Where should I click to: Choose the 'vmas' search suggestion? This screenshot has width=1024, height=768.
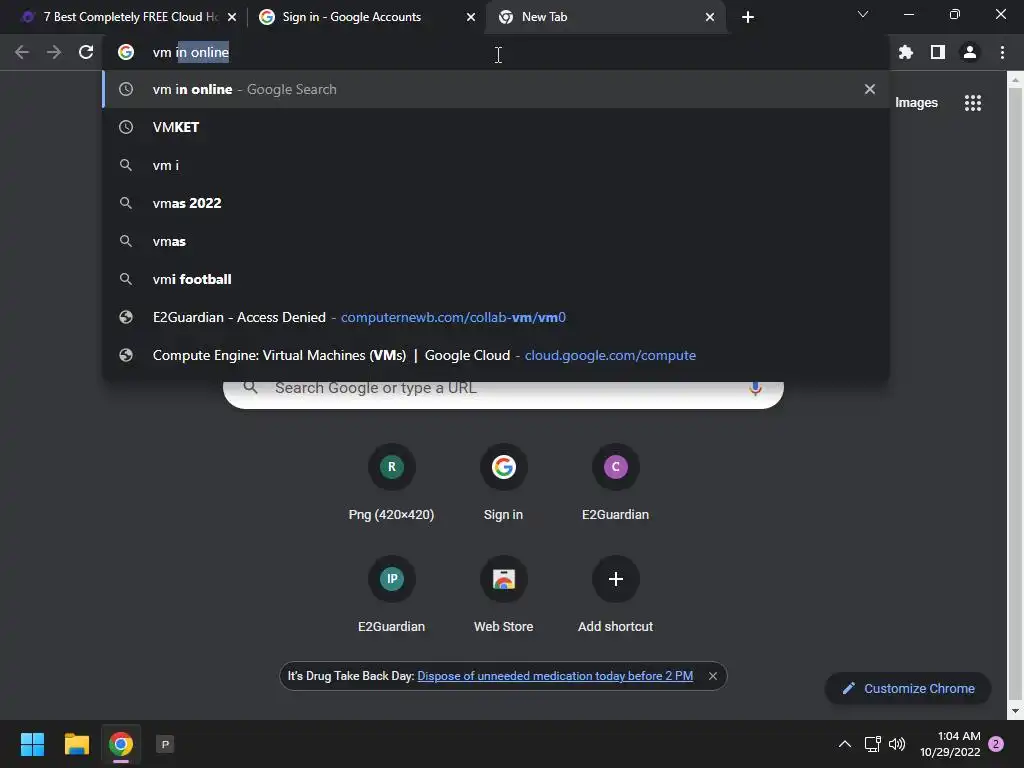click(x=496, y=241)
